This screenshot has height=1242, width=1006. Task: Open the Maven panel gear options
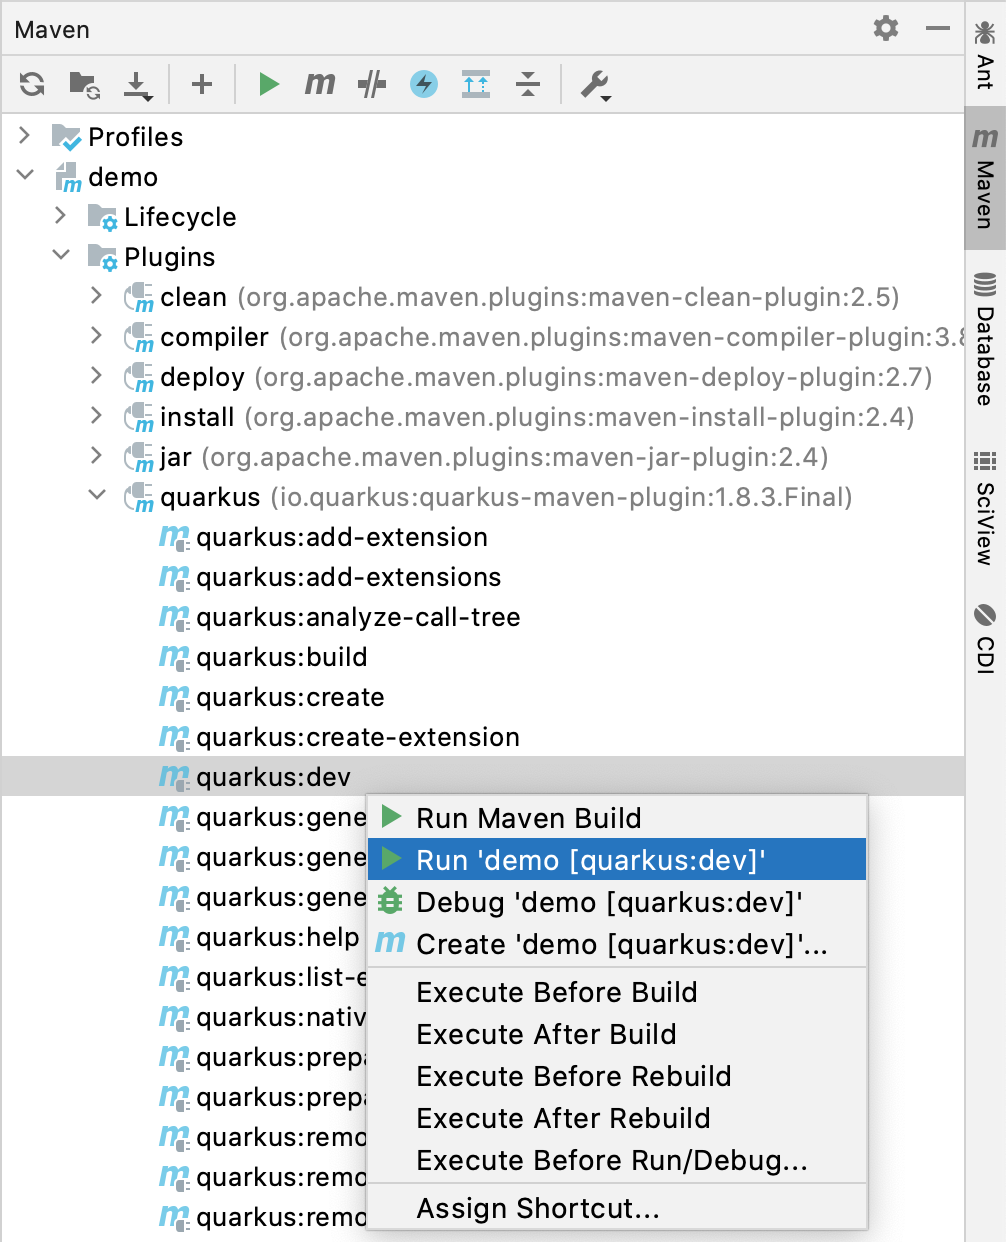(x=886, y=28)
